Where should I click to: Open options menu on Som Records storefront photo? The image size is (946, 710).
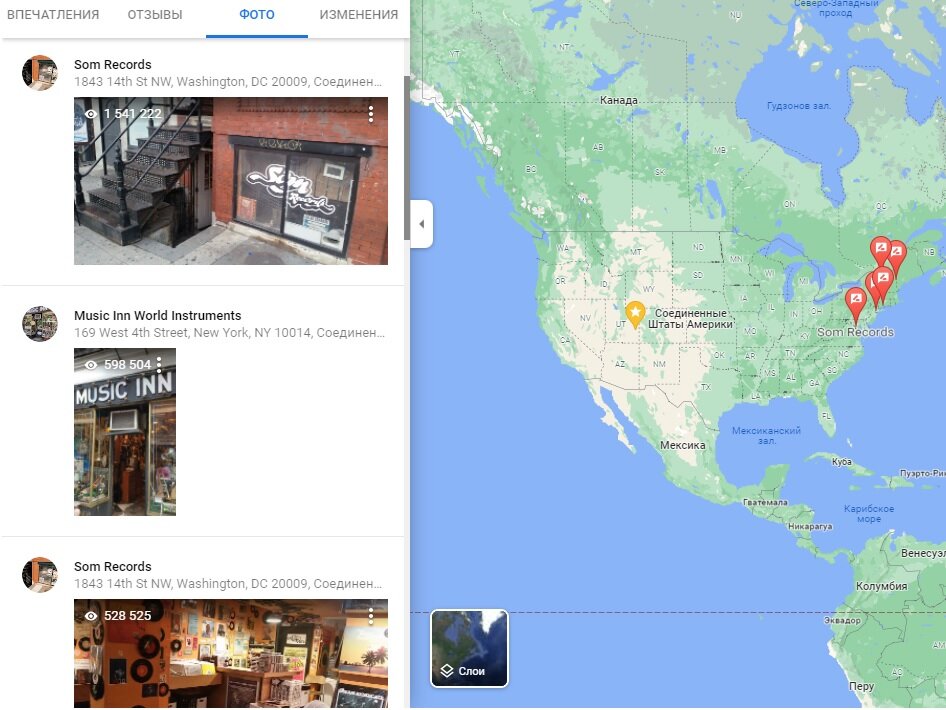coord(370,113)
